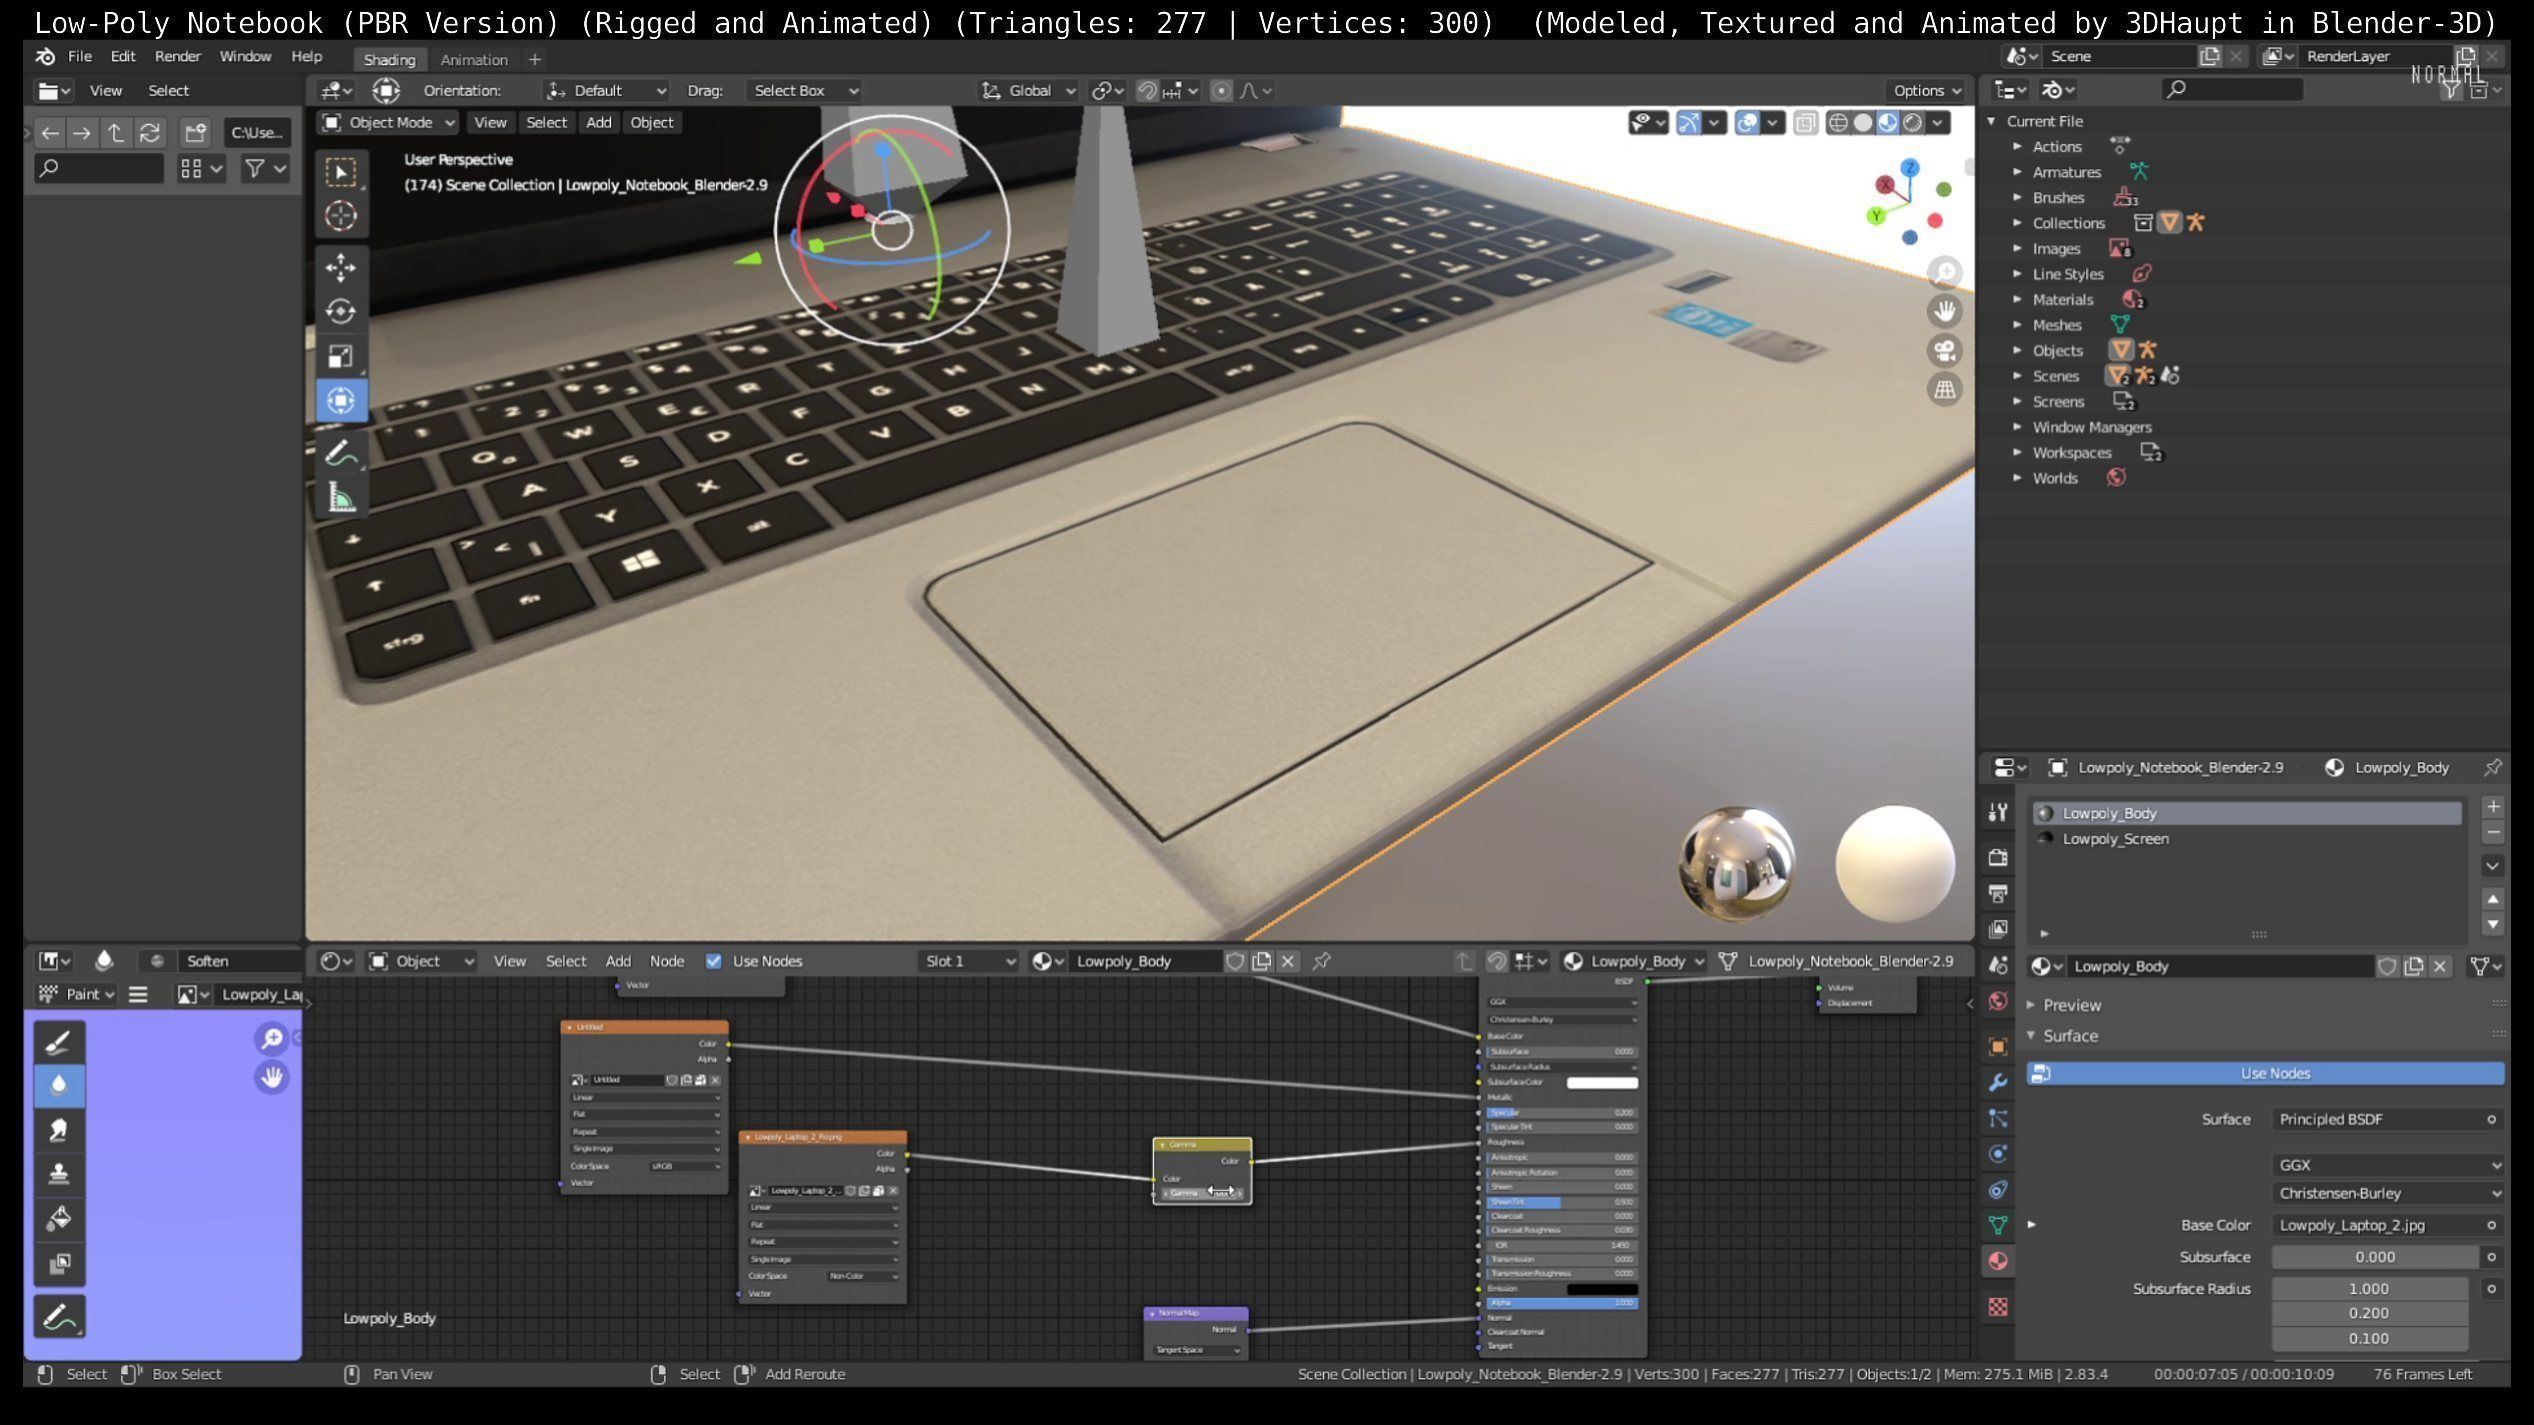
Task: Select the Move tool in viewport toolbar
Action: (x=340, y=267)
